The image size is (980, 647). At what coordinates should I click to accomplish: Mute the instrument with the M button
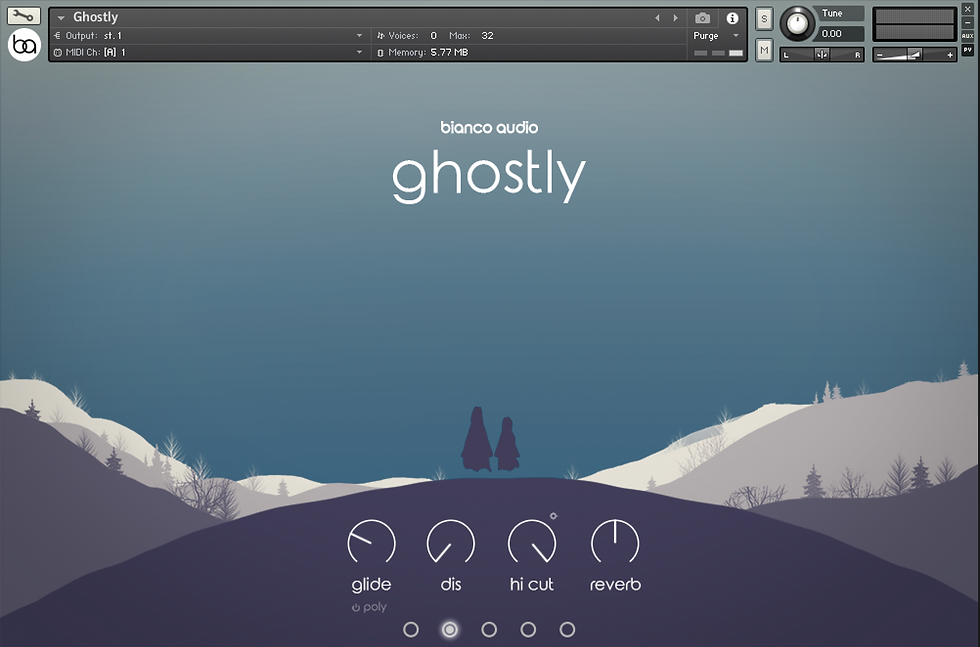[x=764, y=50]
